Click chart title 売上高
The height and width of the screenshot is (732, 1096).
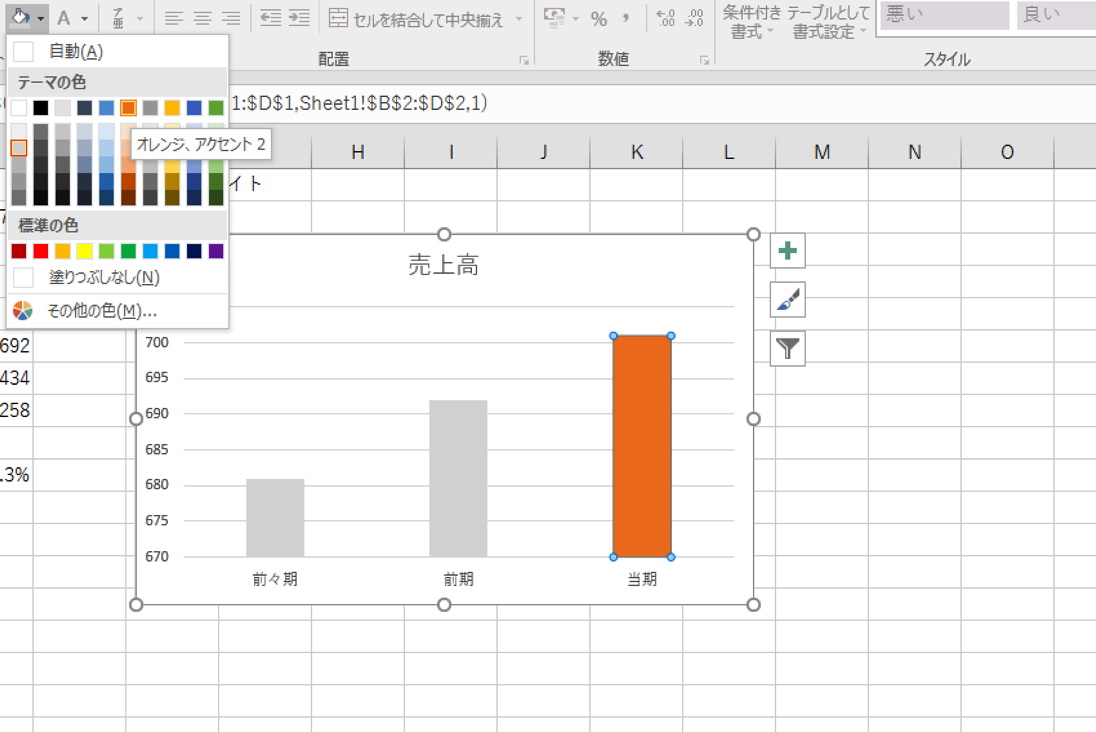click(x=443, y=266)
